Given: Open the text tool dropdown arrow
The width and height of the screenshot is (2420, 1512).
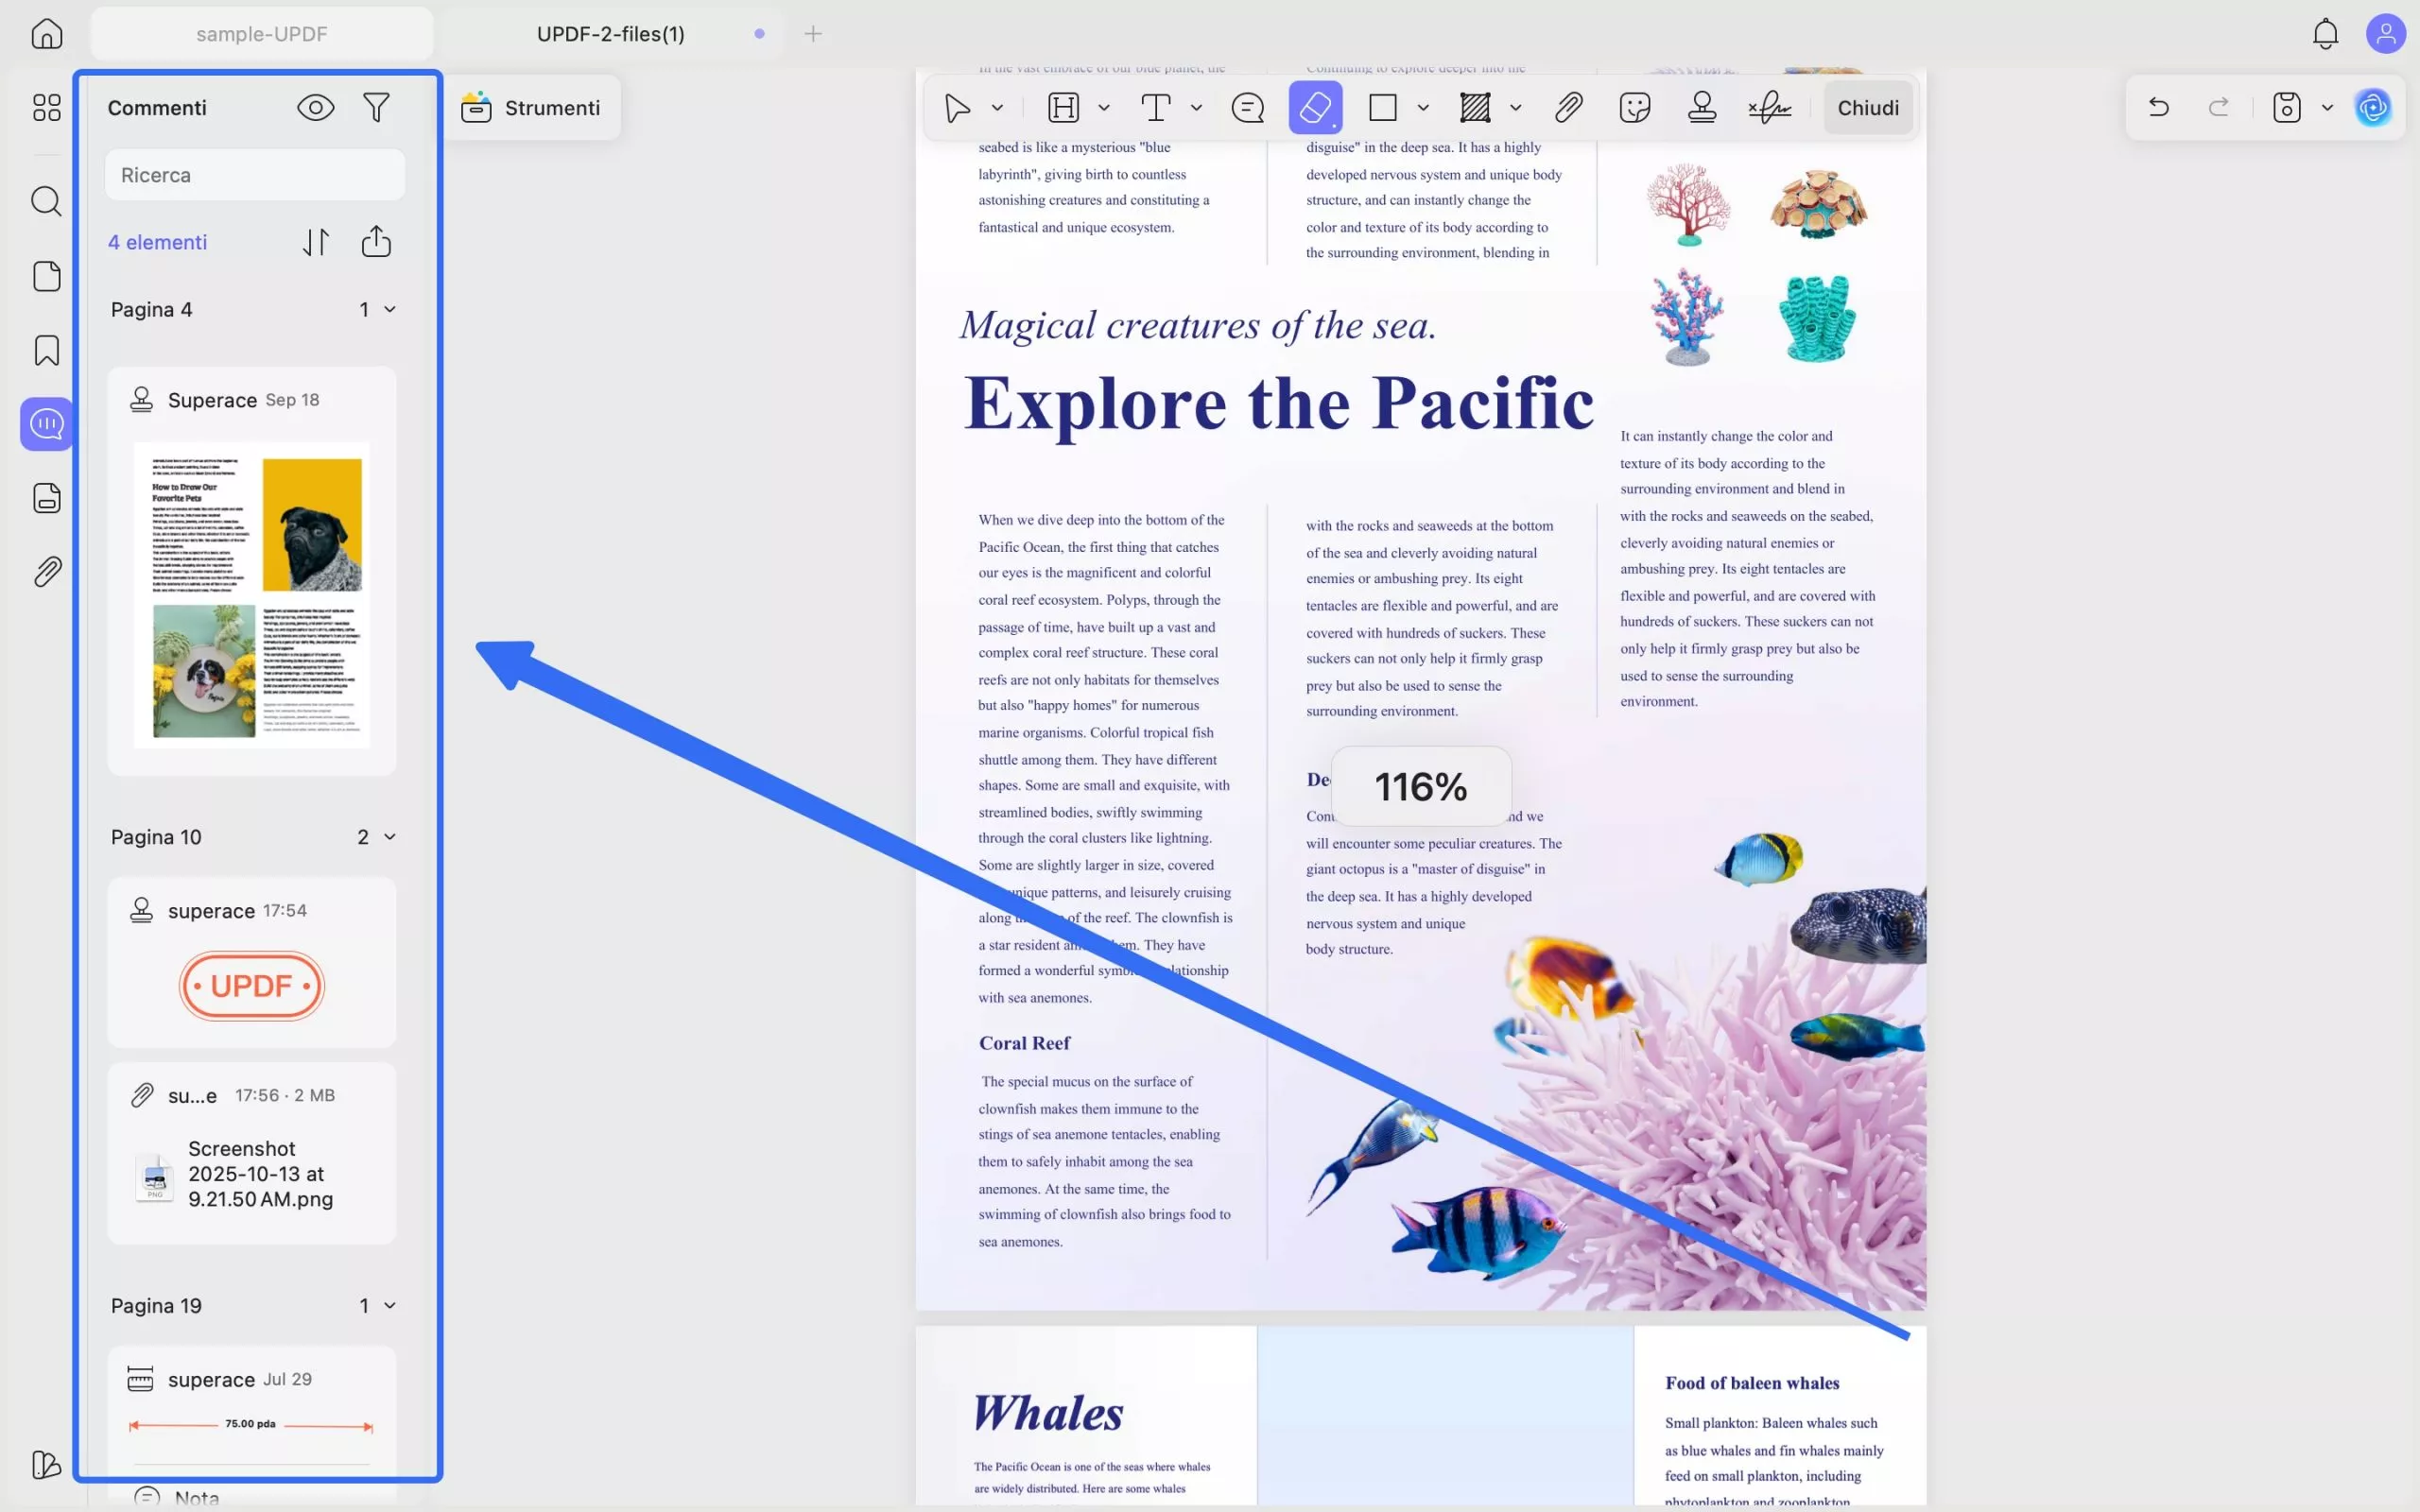Looking at the screenshot, I should pyautogui.click(x=1196, y=107).
